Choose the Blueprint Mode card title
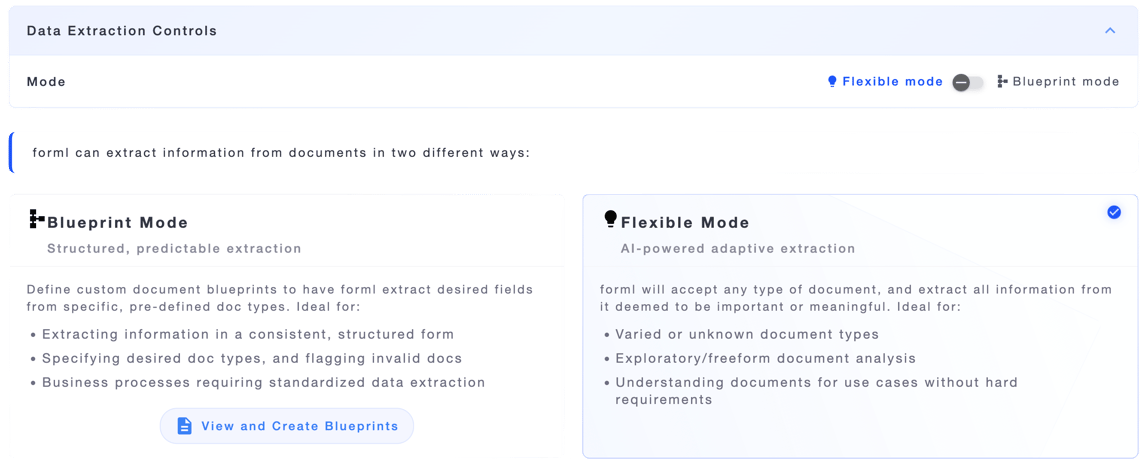 [x=118, y=223]
